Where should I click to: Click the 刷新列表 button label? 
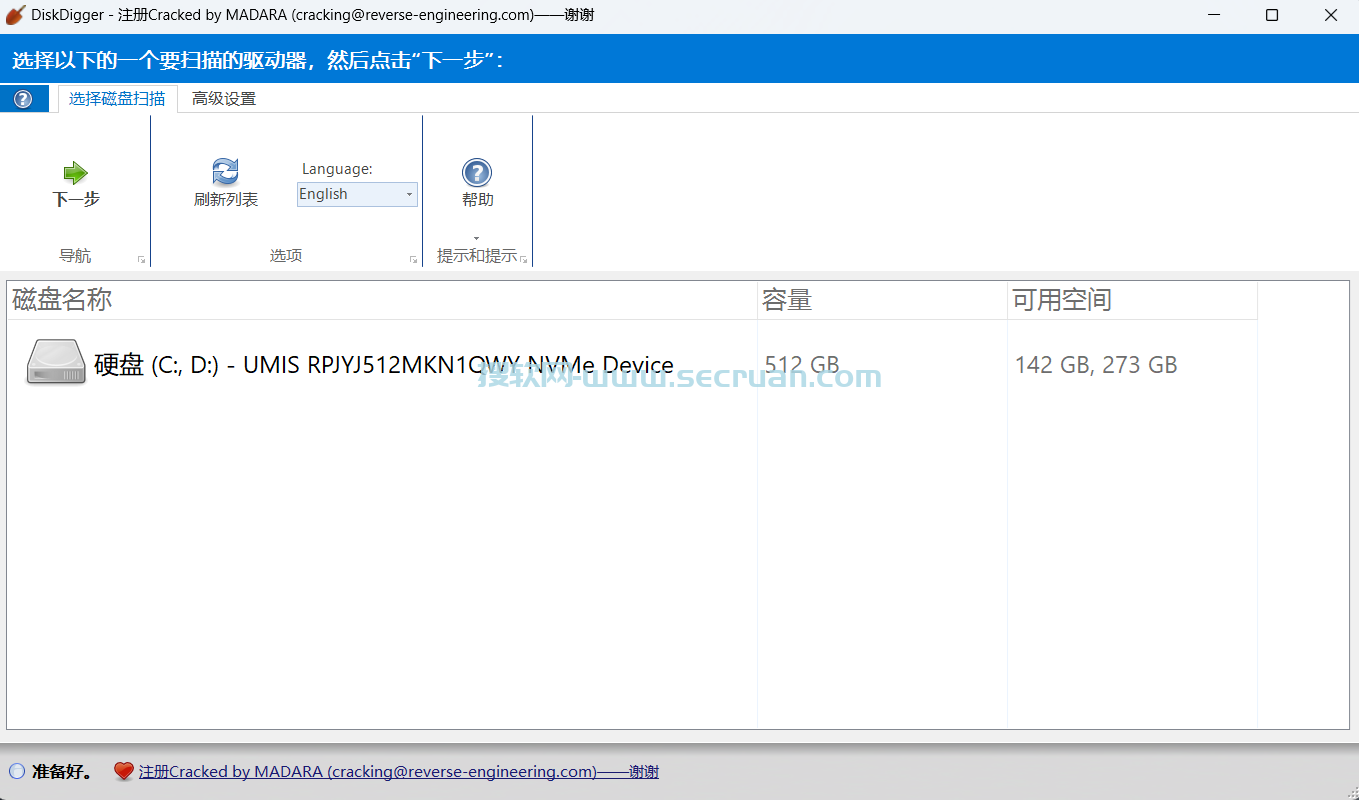[x=226, y=200]
